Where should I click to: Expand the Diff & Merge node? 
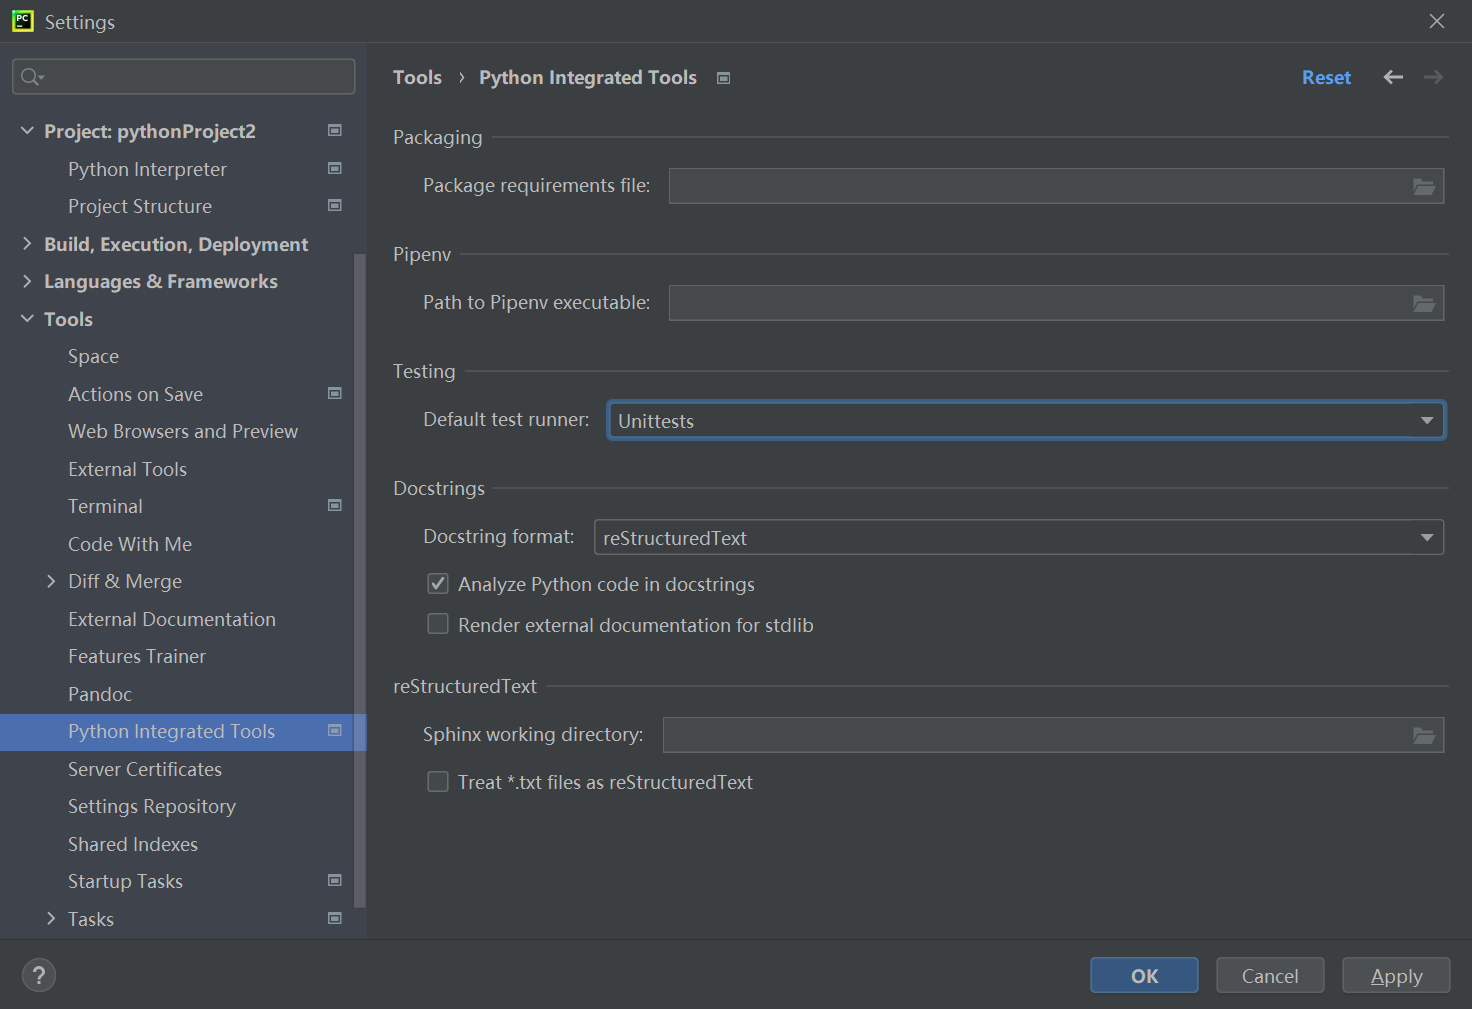pos(51,581)
